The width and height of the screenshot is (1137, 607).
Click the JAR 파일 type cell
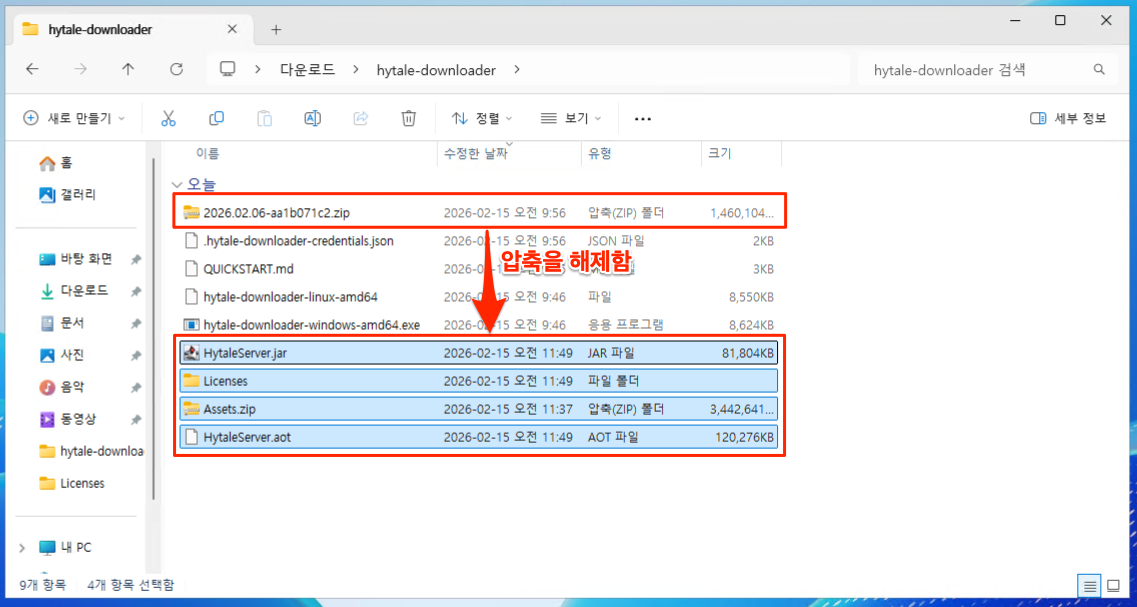coord(611,353)
